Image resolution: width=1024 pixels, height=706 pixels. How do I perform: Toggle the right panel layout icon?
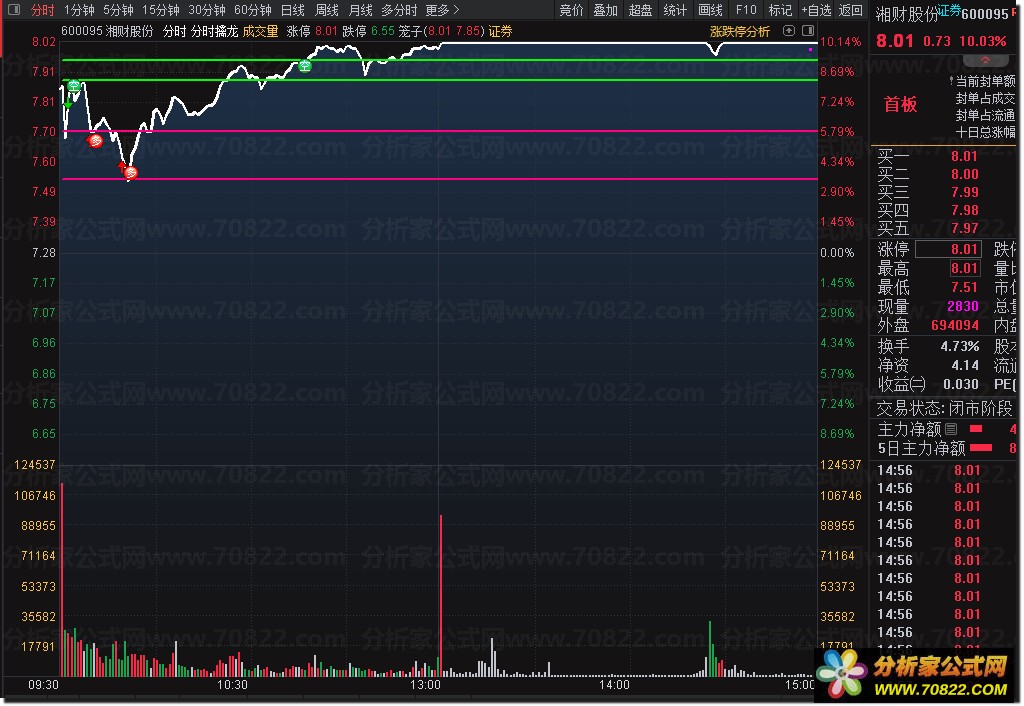[808, 31]
